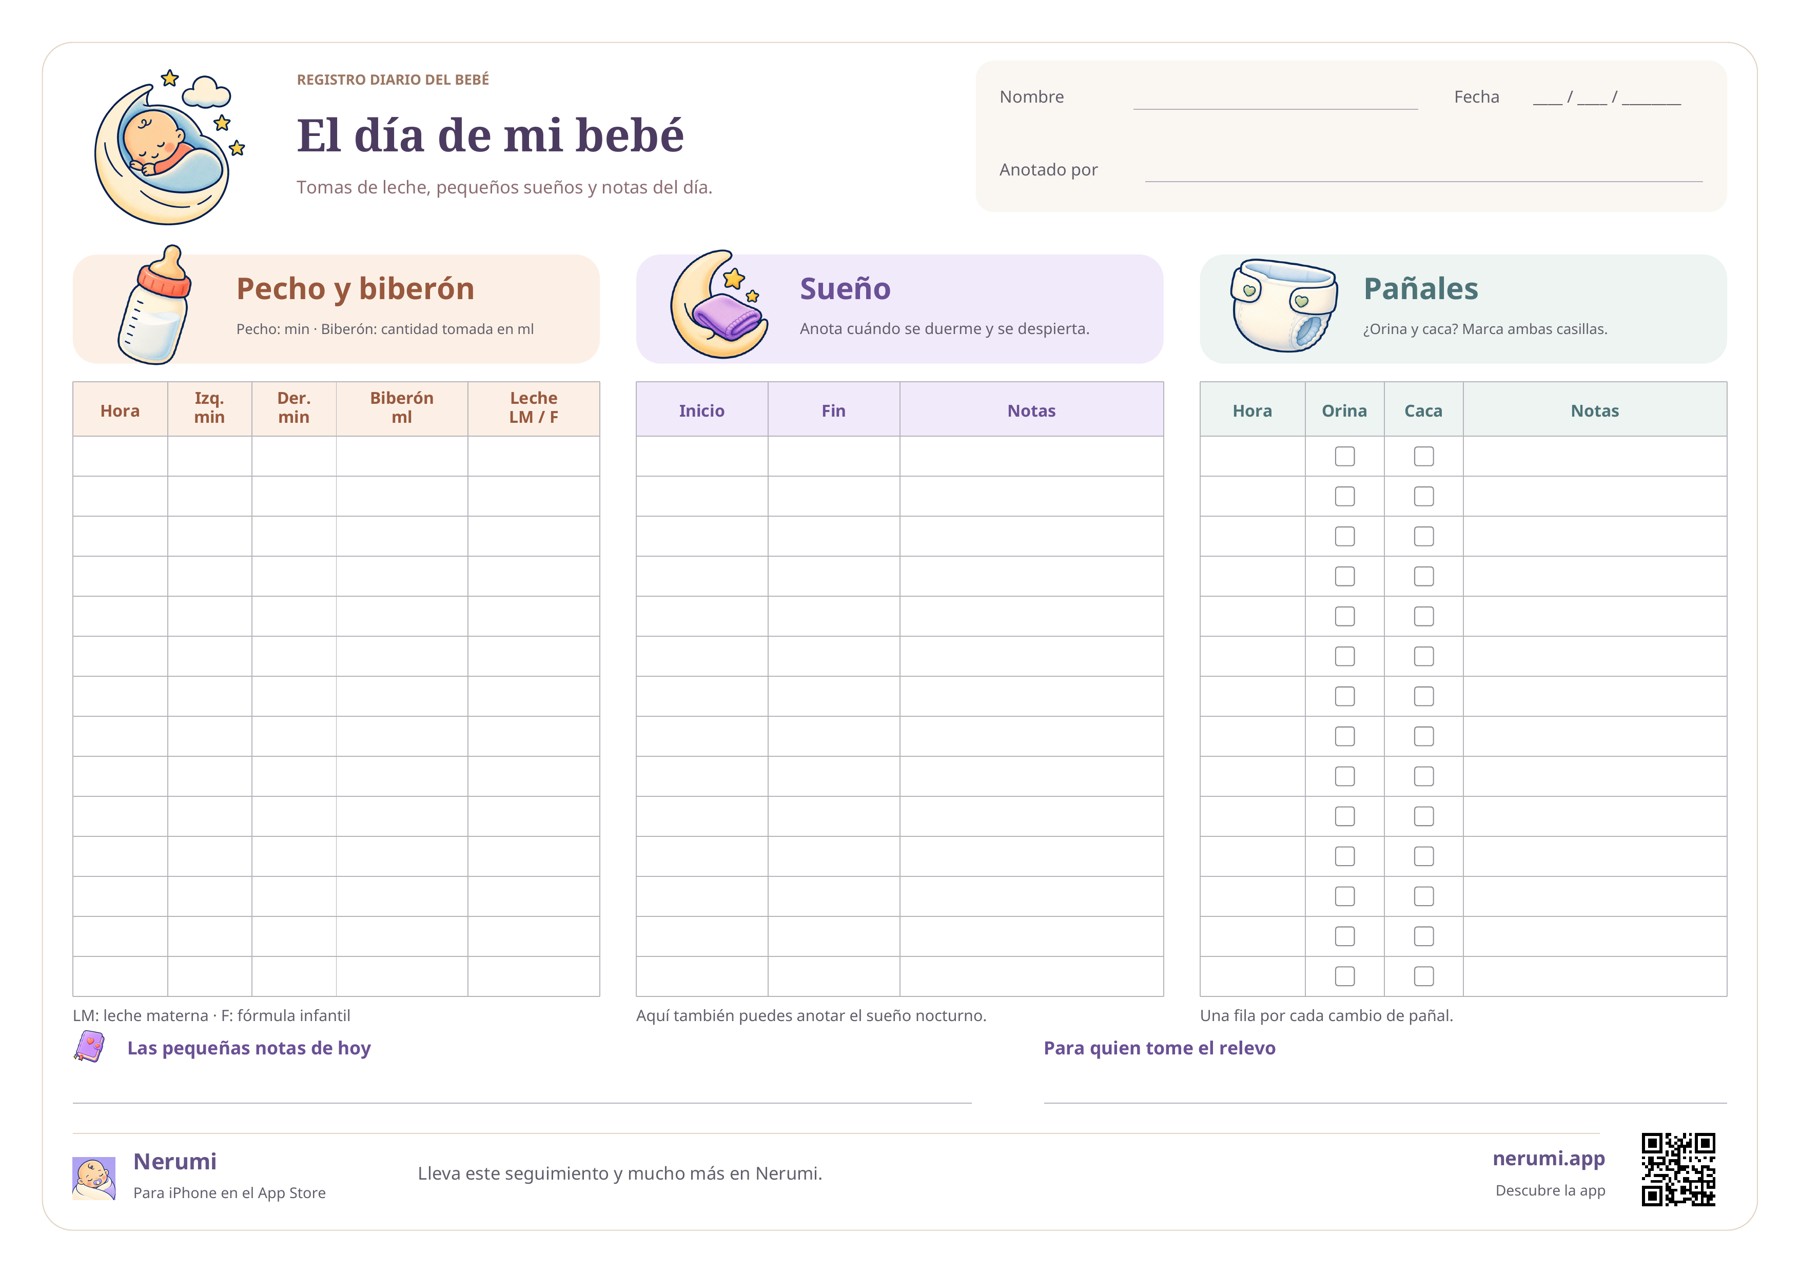Click the REGISTRO DIARIO DEL BEBÉ label
The width and height of the screenshot is (1800, 1273).
coord(392,79)
